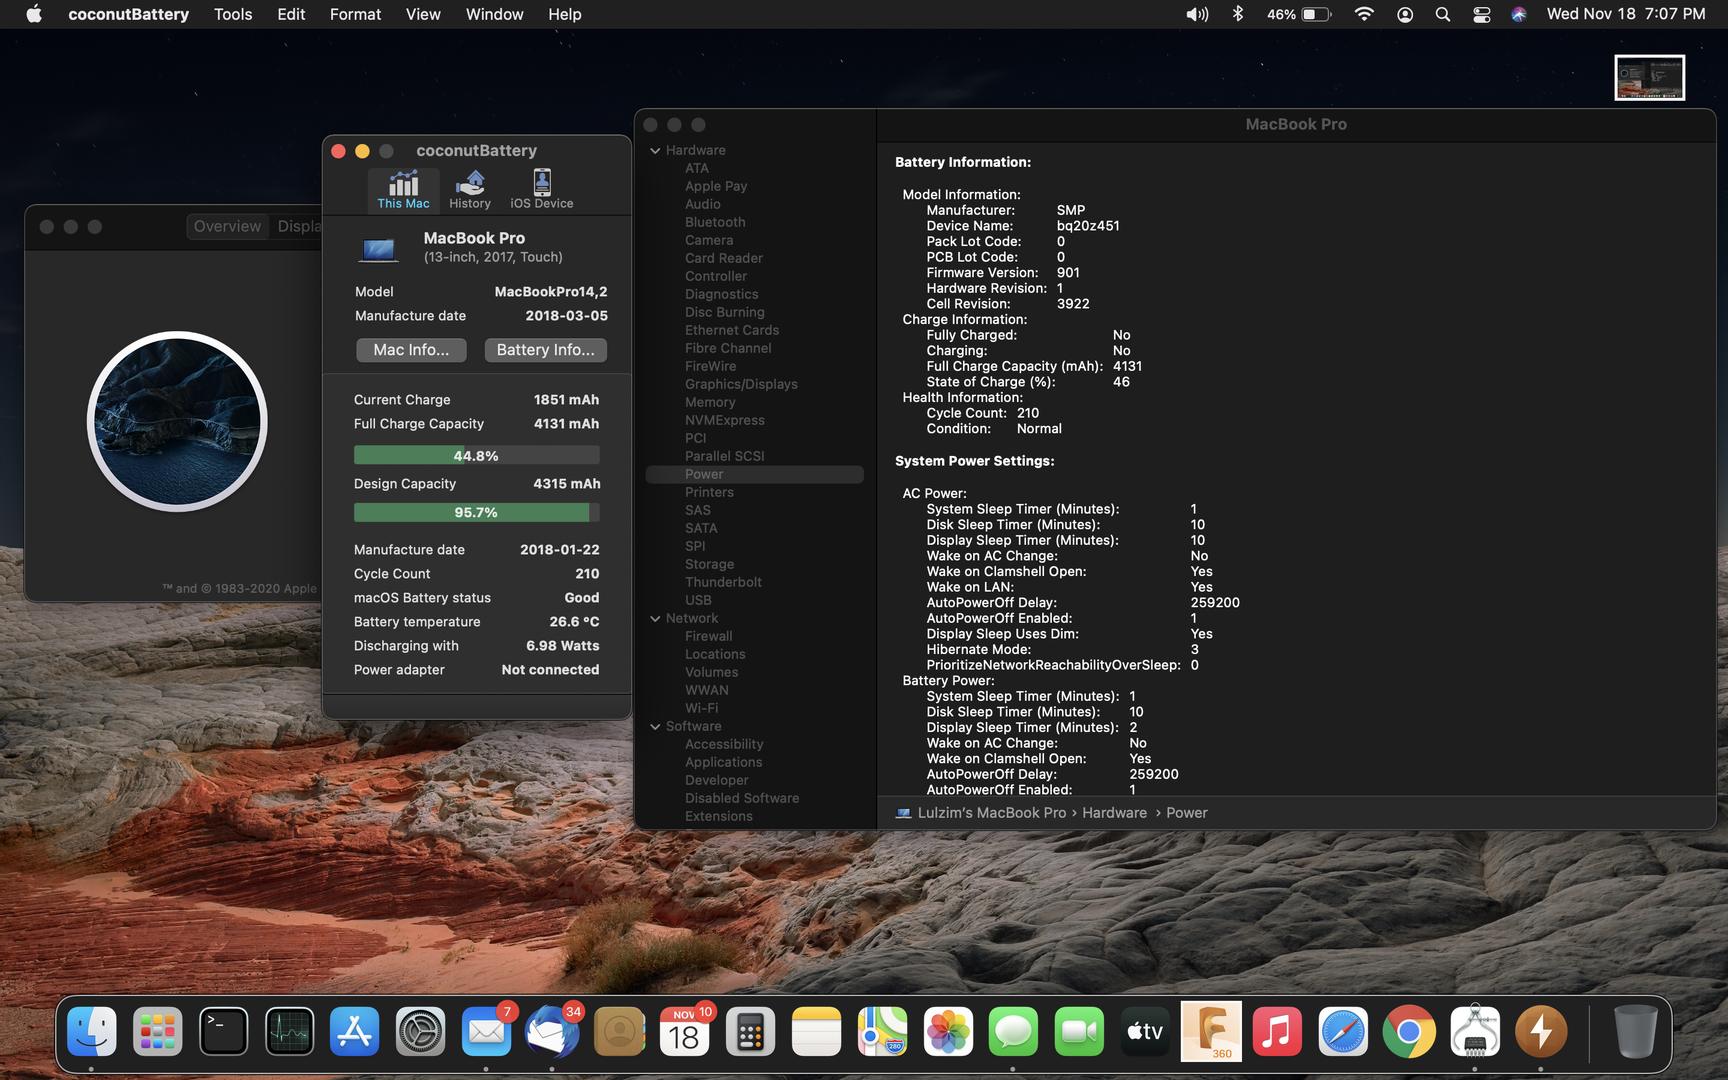The width and height of the screenshot is (1728, 1080).
Task: Open Maps from the Dock
Action: tap(882, 1031)
